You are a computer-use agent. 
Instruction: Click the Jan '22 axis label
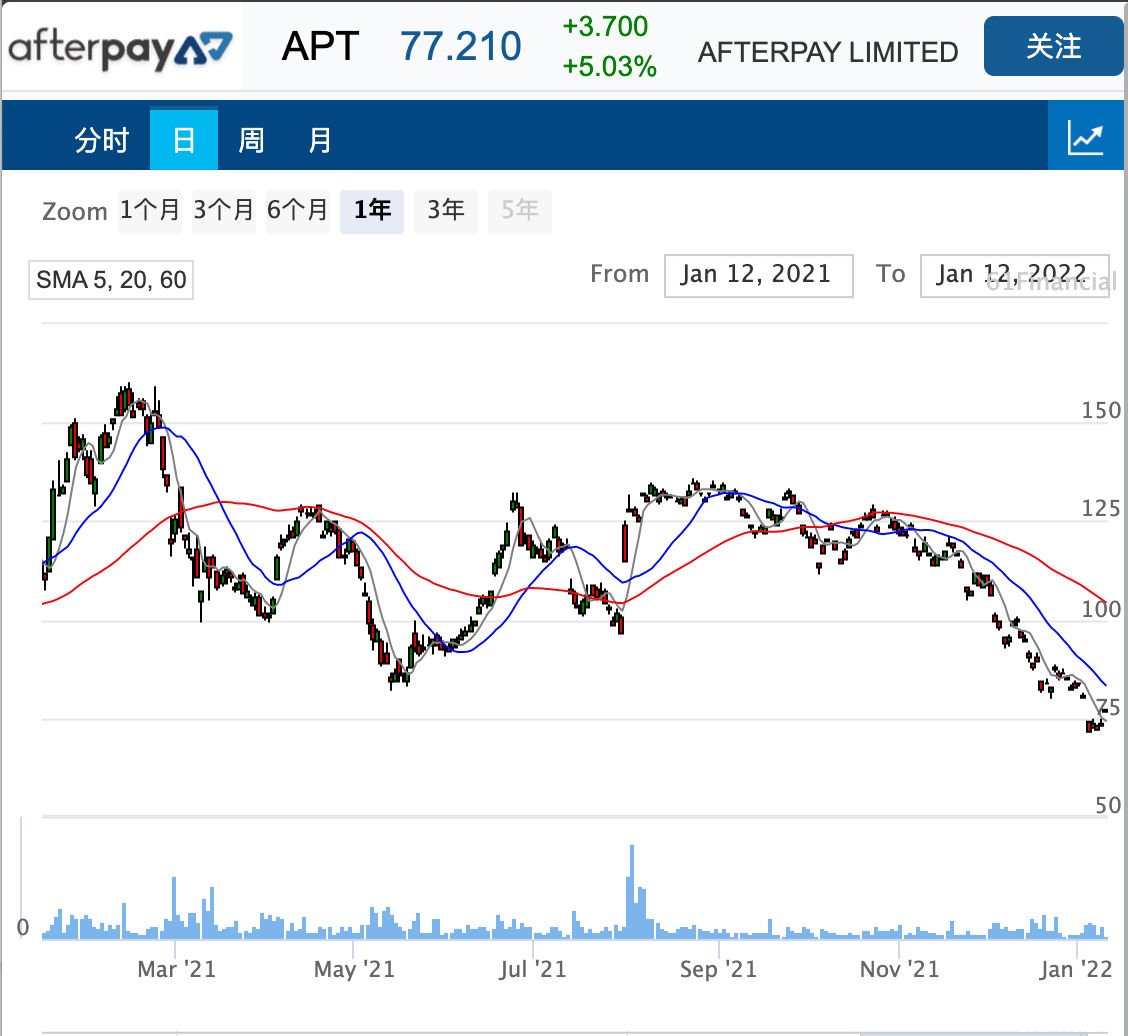(1075, 969)
